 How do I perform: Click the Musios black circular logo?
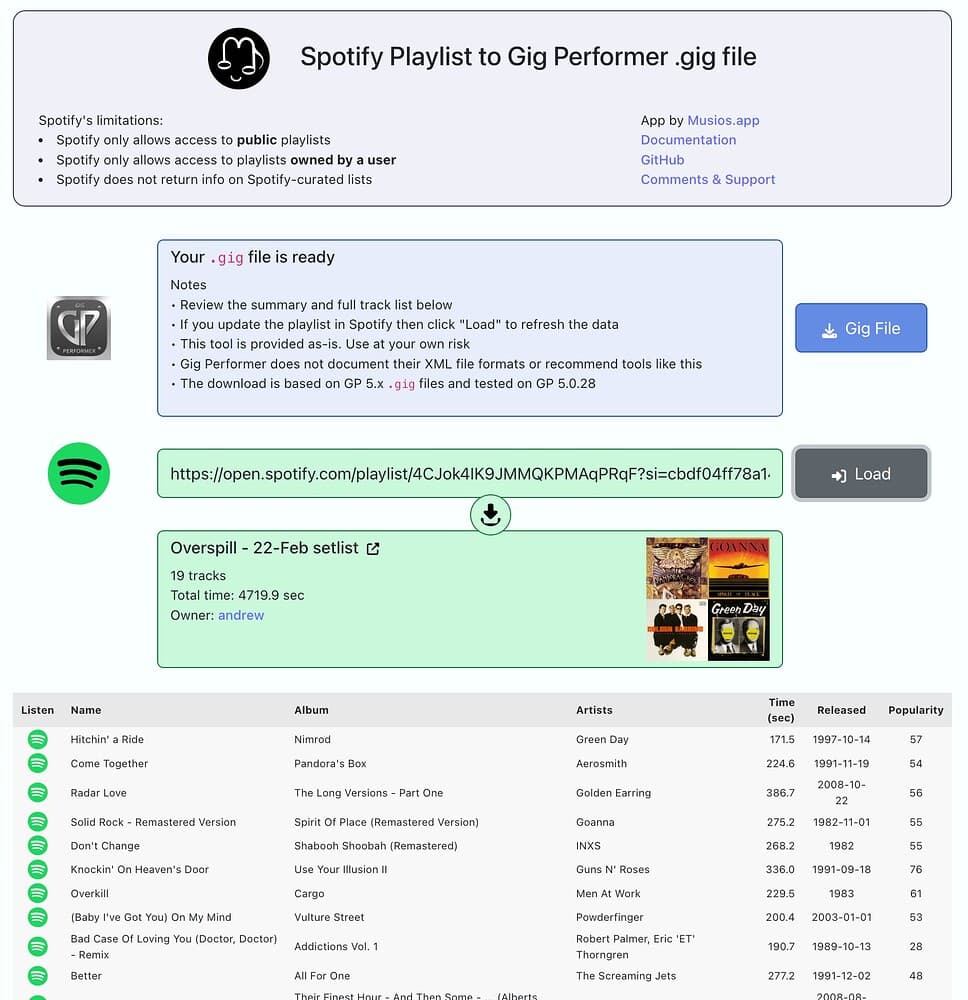[x=238, y=58]
